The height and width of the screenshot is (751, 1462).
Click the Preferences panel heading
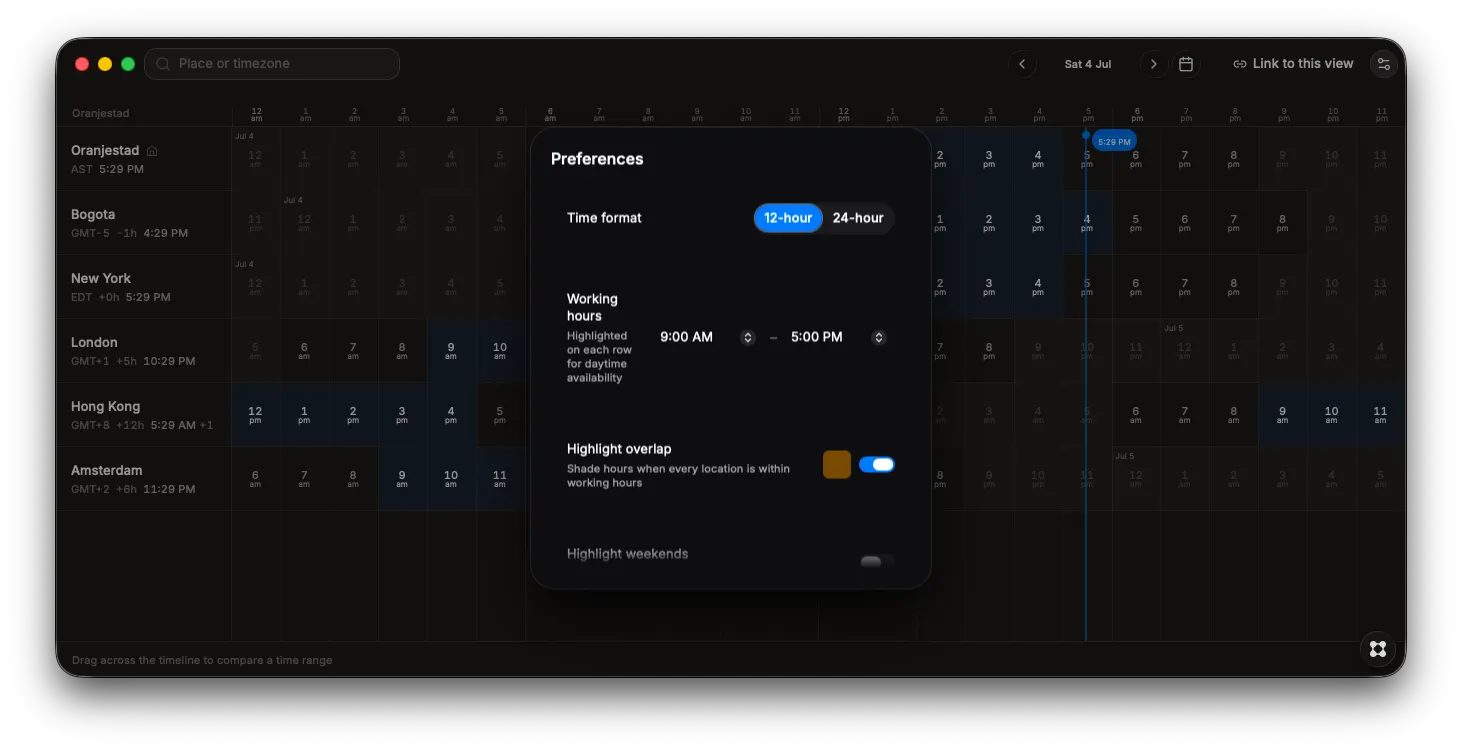coord(597,159)
